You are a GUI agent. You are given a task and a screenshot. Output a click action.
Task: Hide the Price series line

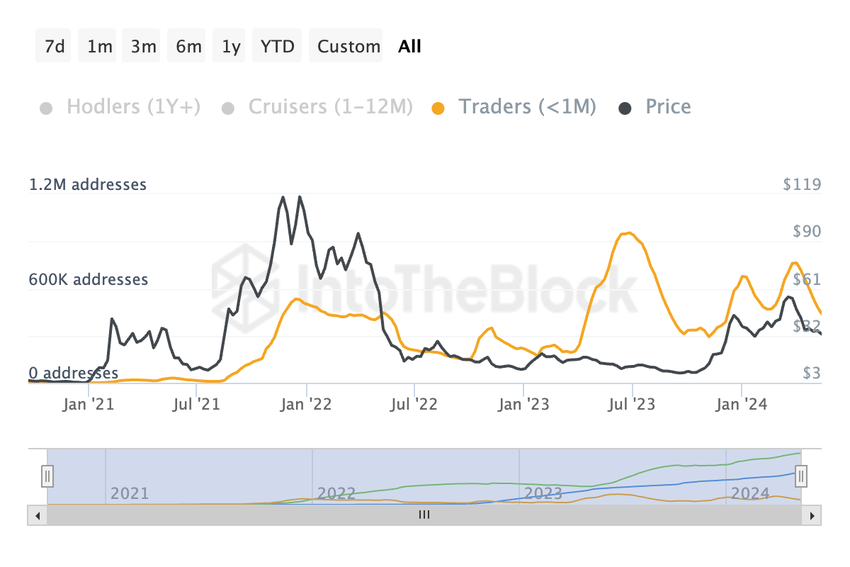tap(655, 107)
